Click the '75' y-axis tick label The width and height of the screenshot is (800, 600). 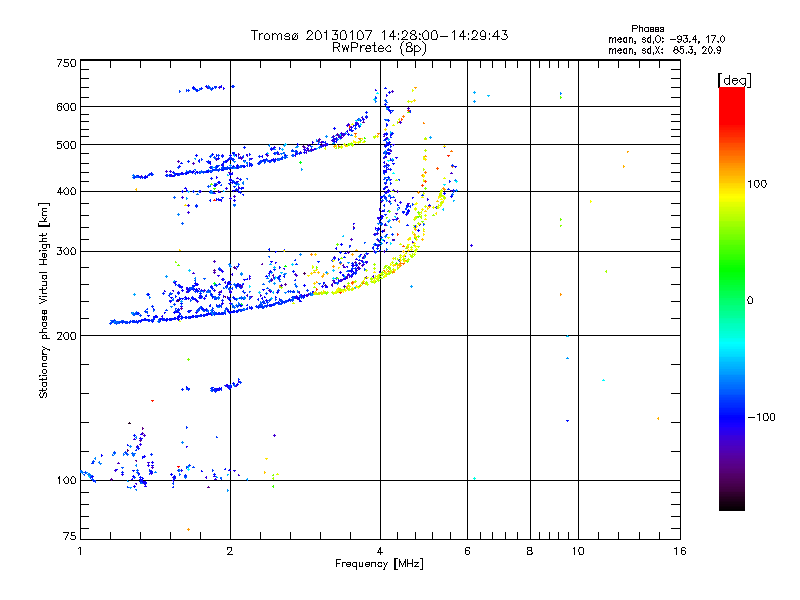[x=70, y=536]
